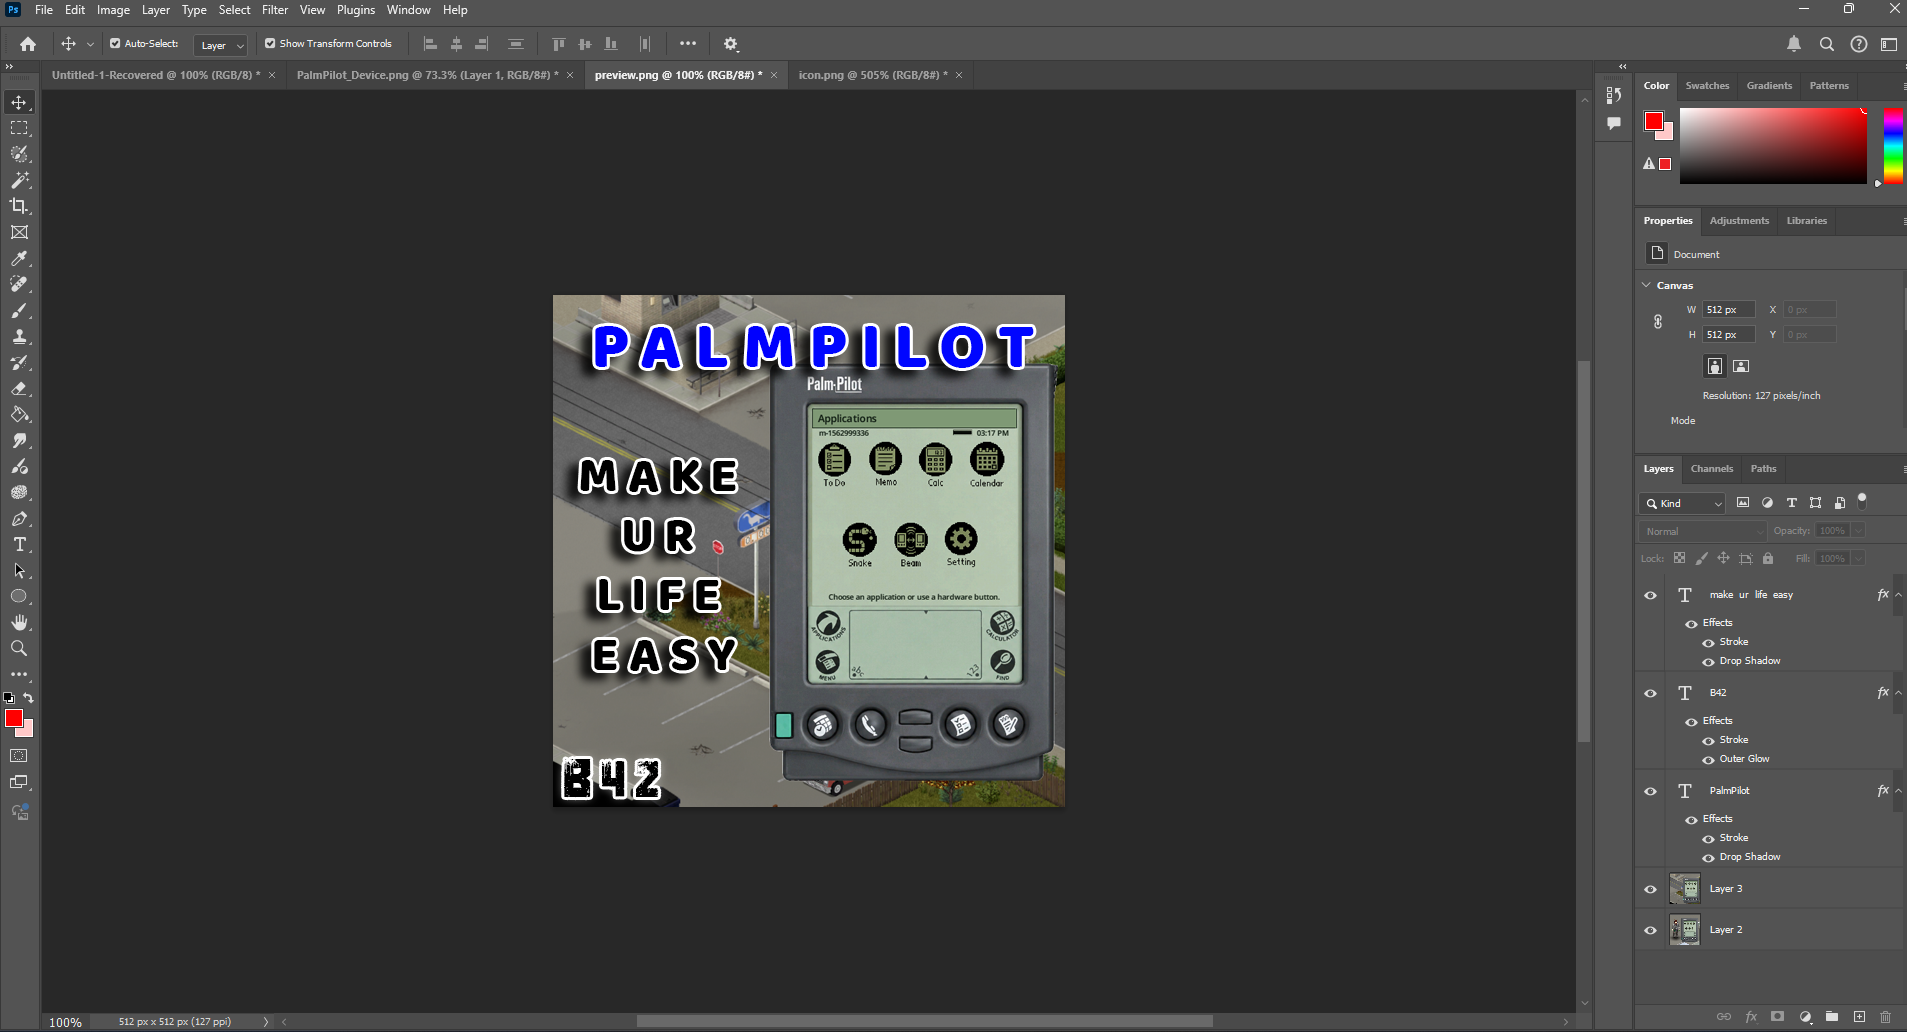Select the Pen tool
This screenshot has width=1907, height=1032.
pos(19,518)
